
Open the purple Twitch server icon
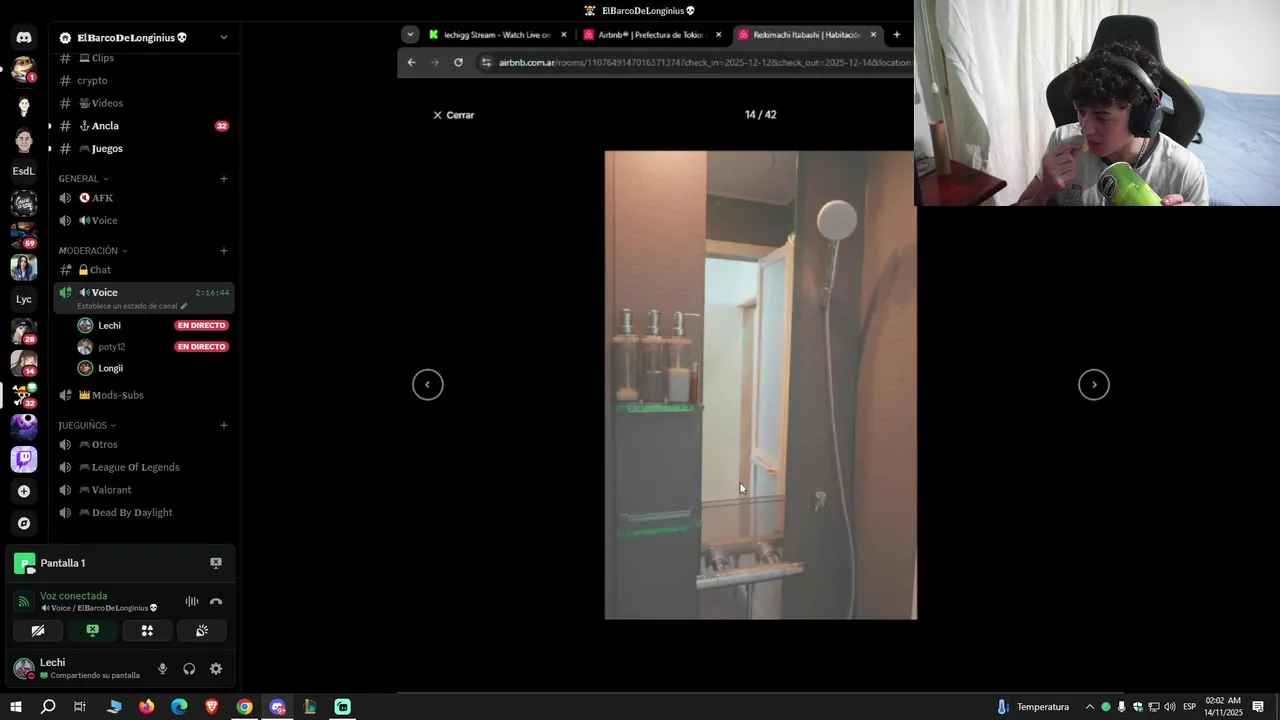[x=24, y=459]
